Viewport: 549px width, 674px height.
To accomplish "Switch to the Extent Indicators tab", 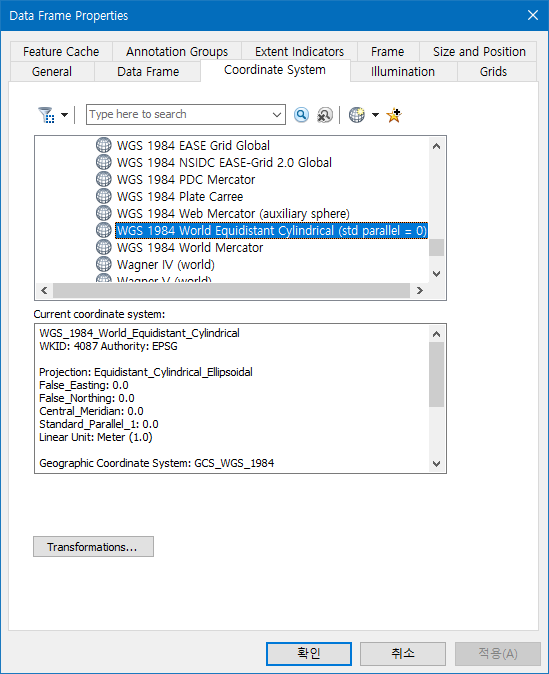I will (299, 52).
